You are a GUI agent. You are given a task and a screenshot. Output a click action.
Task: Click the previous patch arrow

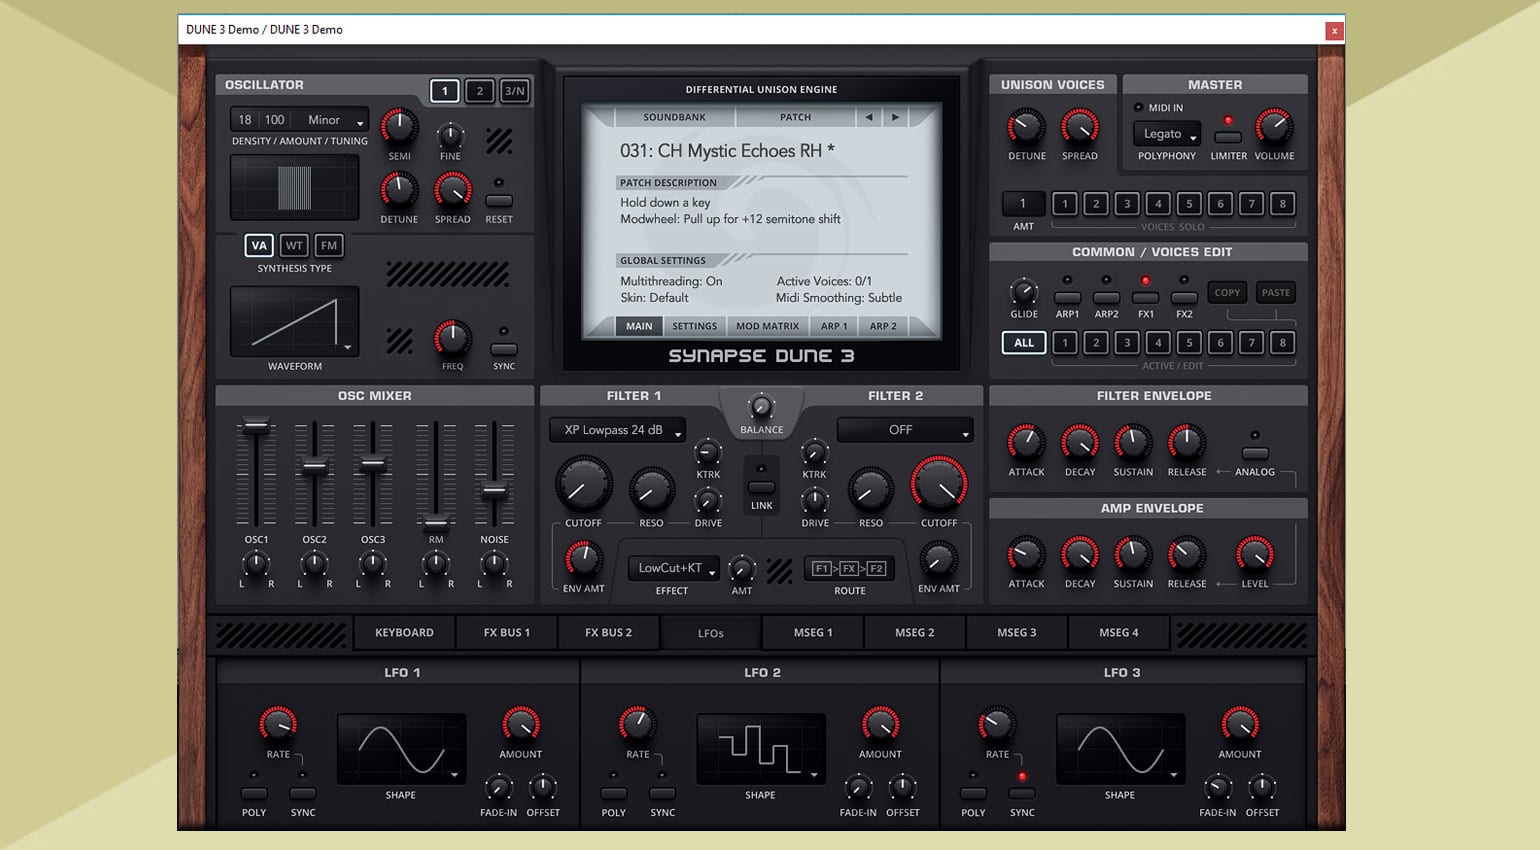pos(868,117)
